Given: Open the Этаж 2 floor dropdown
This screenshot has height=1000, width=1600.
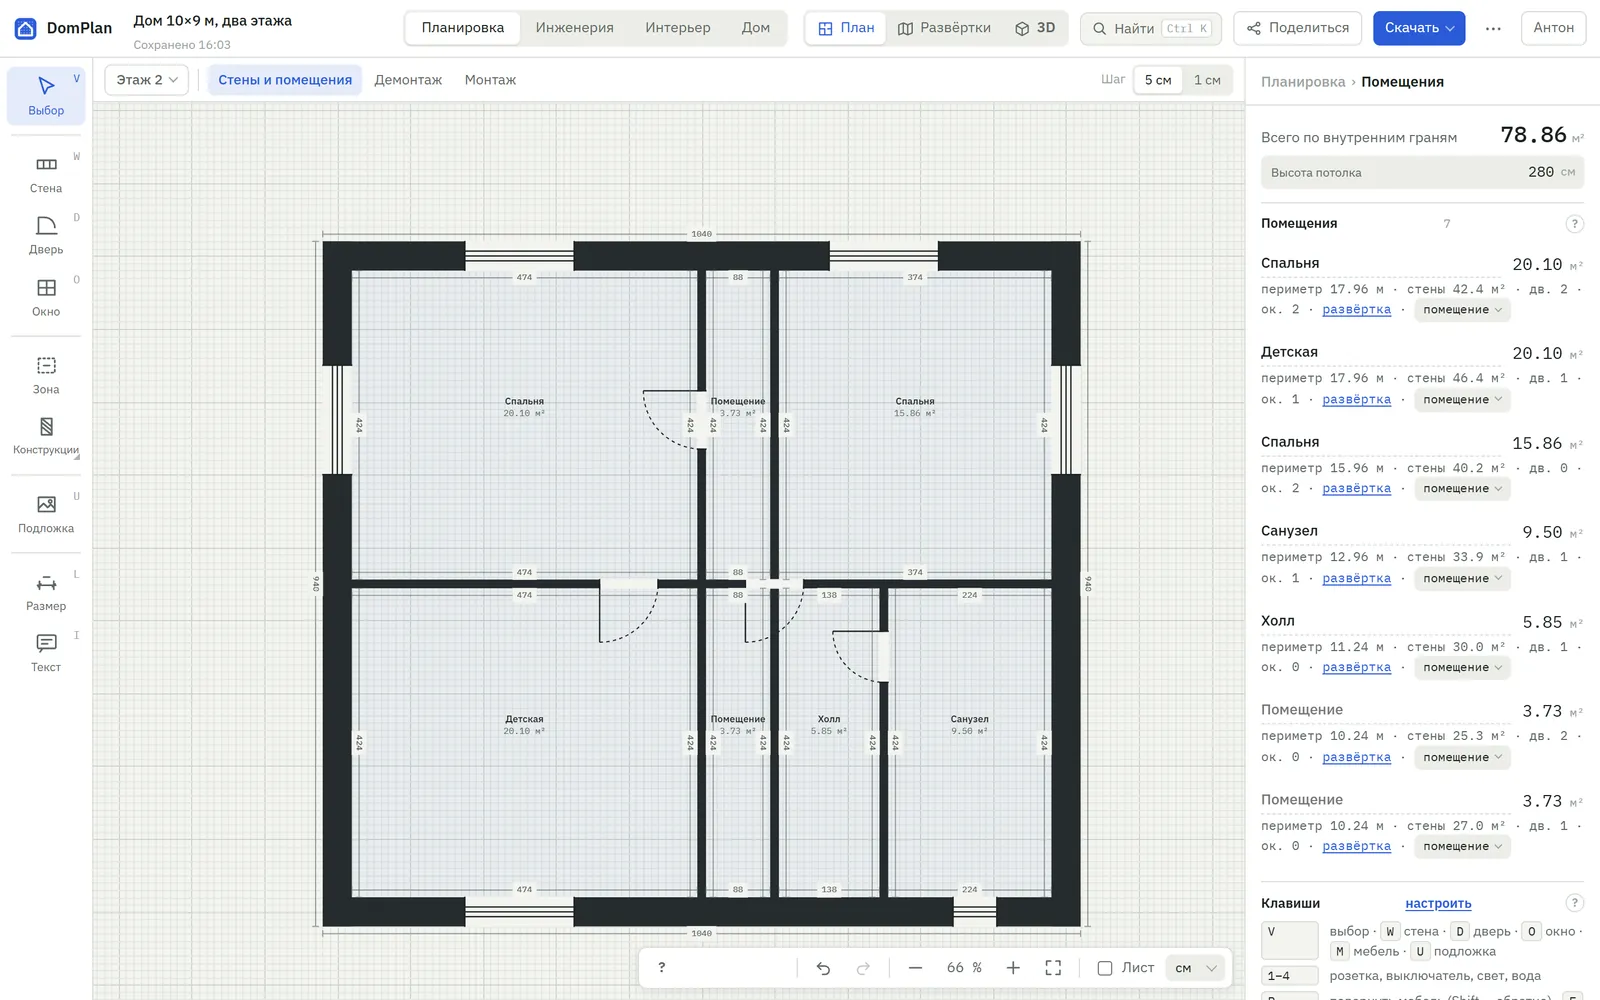Looking at the screenshot, I should (147, 80).
